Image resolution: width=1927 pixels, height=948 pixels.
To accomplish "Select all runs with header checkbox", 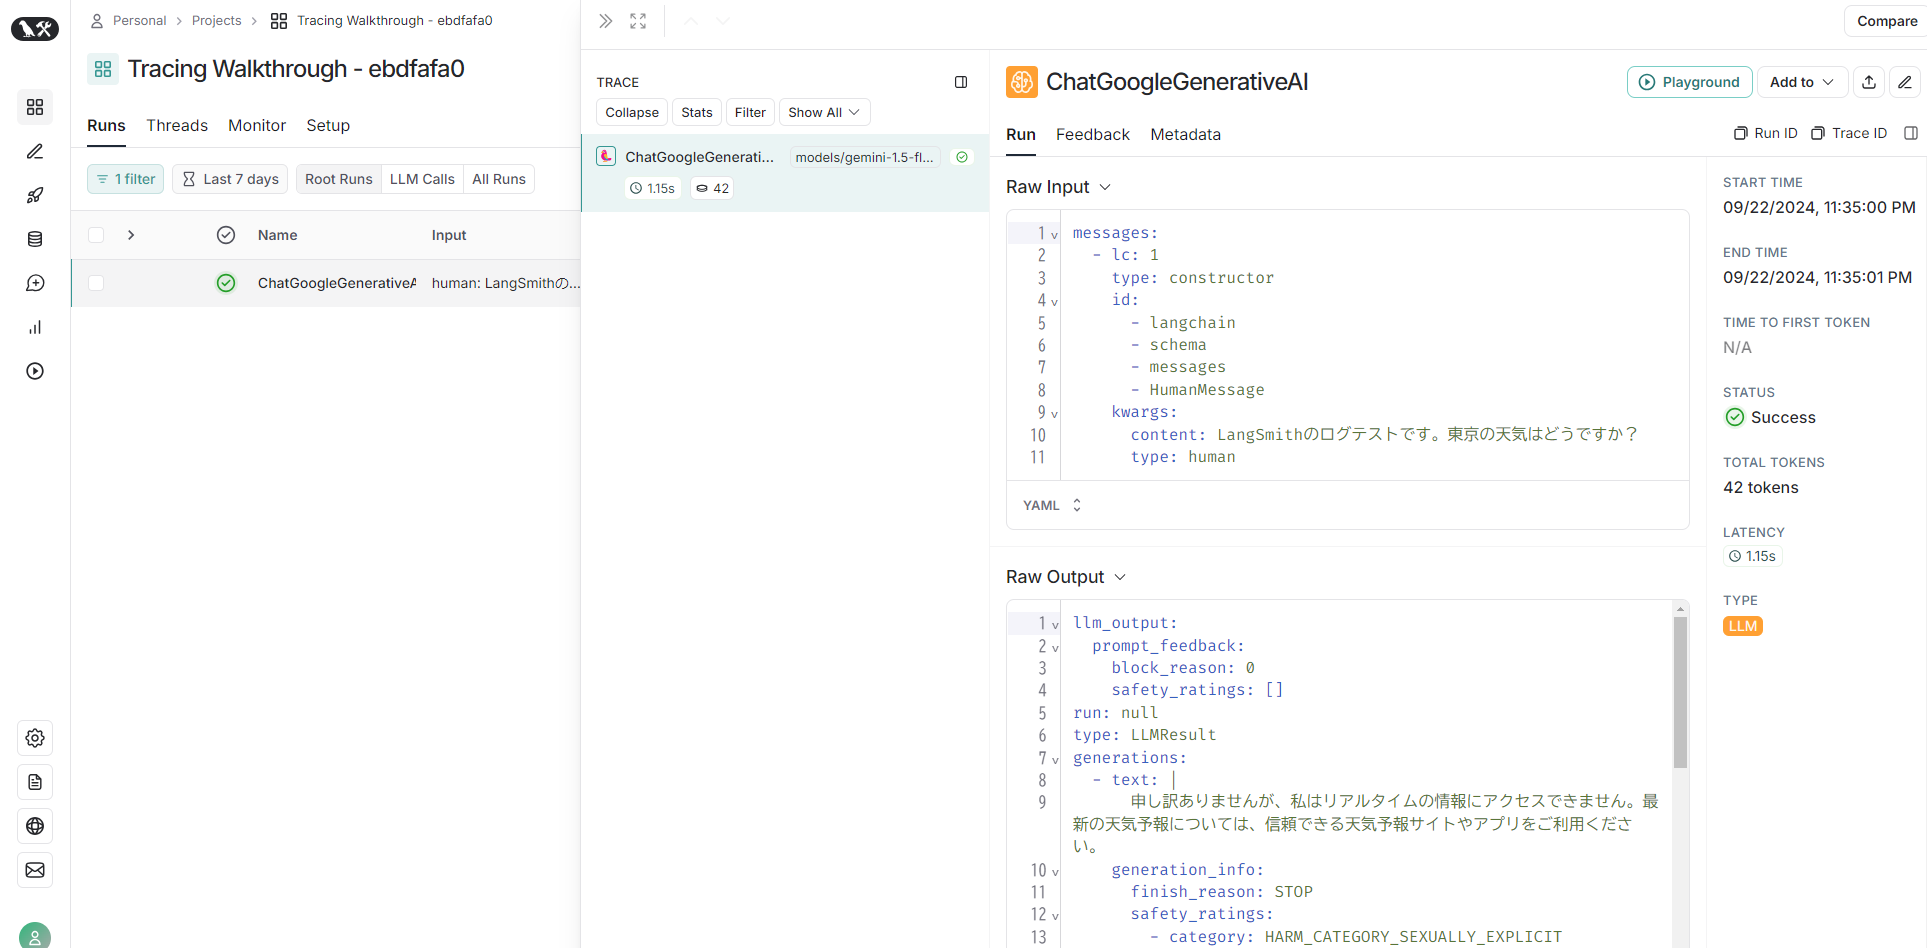I will coord(96,235).
